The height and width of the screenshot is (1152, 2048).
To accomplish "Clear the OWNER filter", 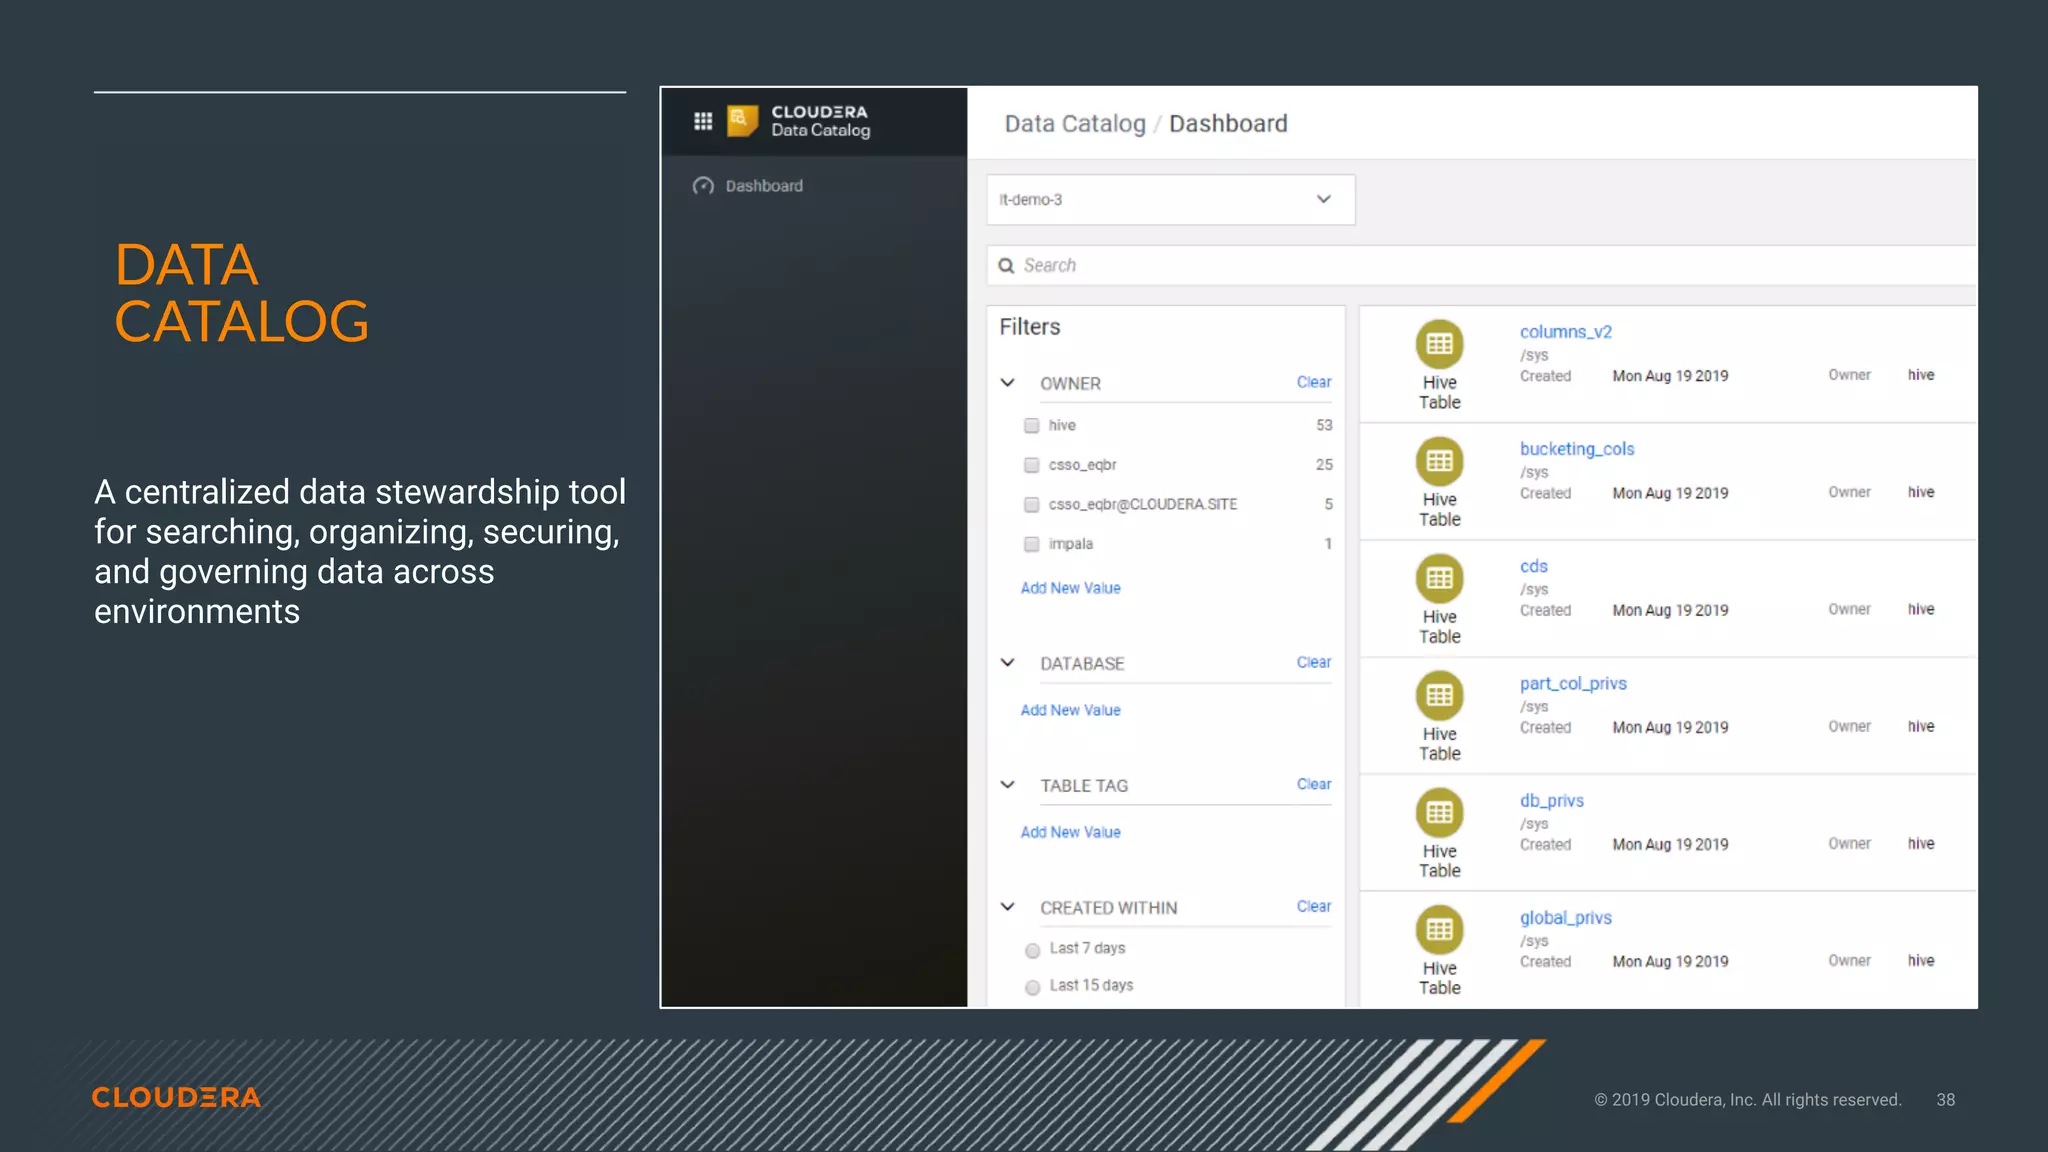I will point(1314,382).
